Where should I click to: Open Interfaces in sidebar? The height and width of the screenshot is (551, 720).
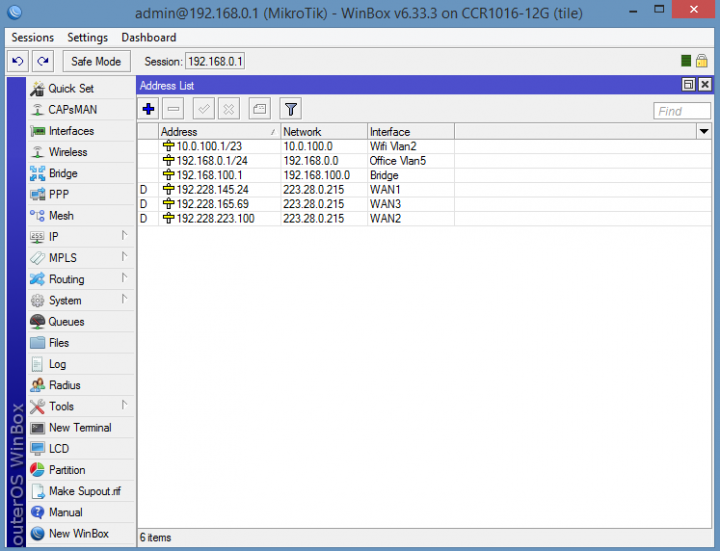(81, 131)
